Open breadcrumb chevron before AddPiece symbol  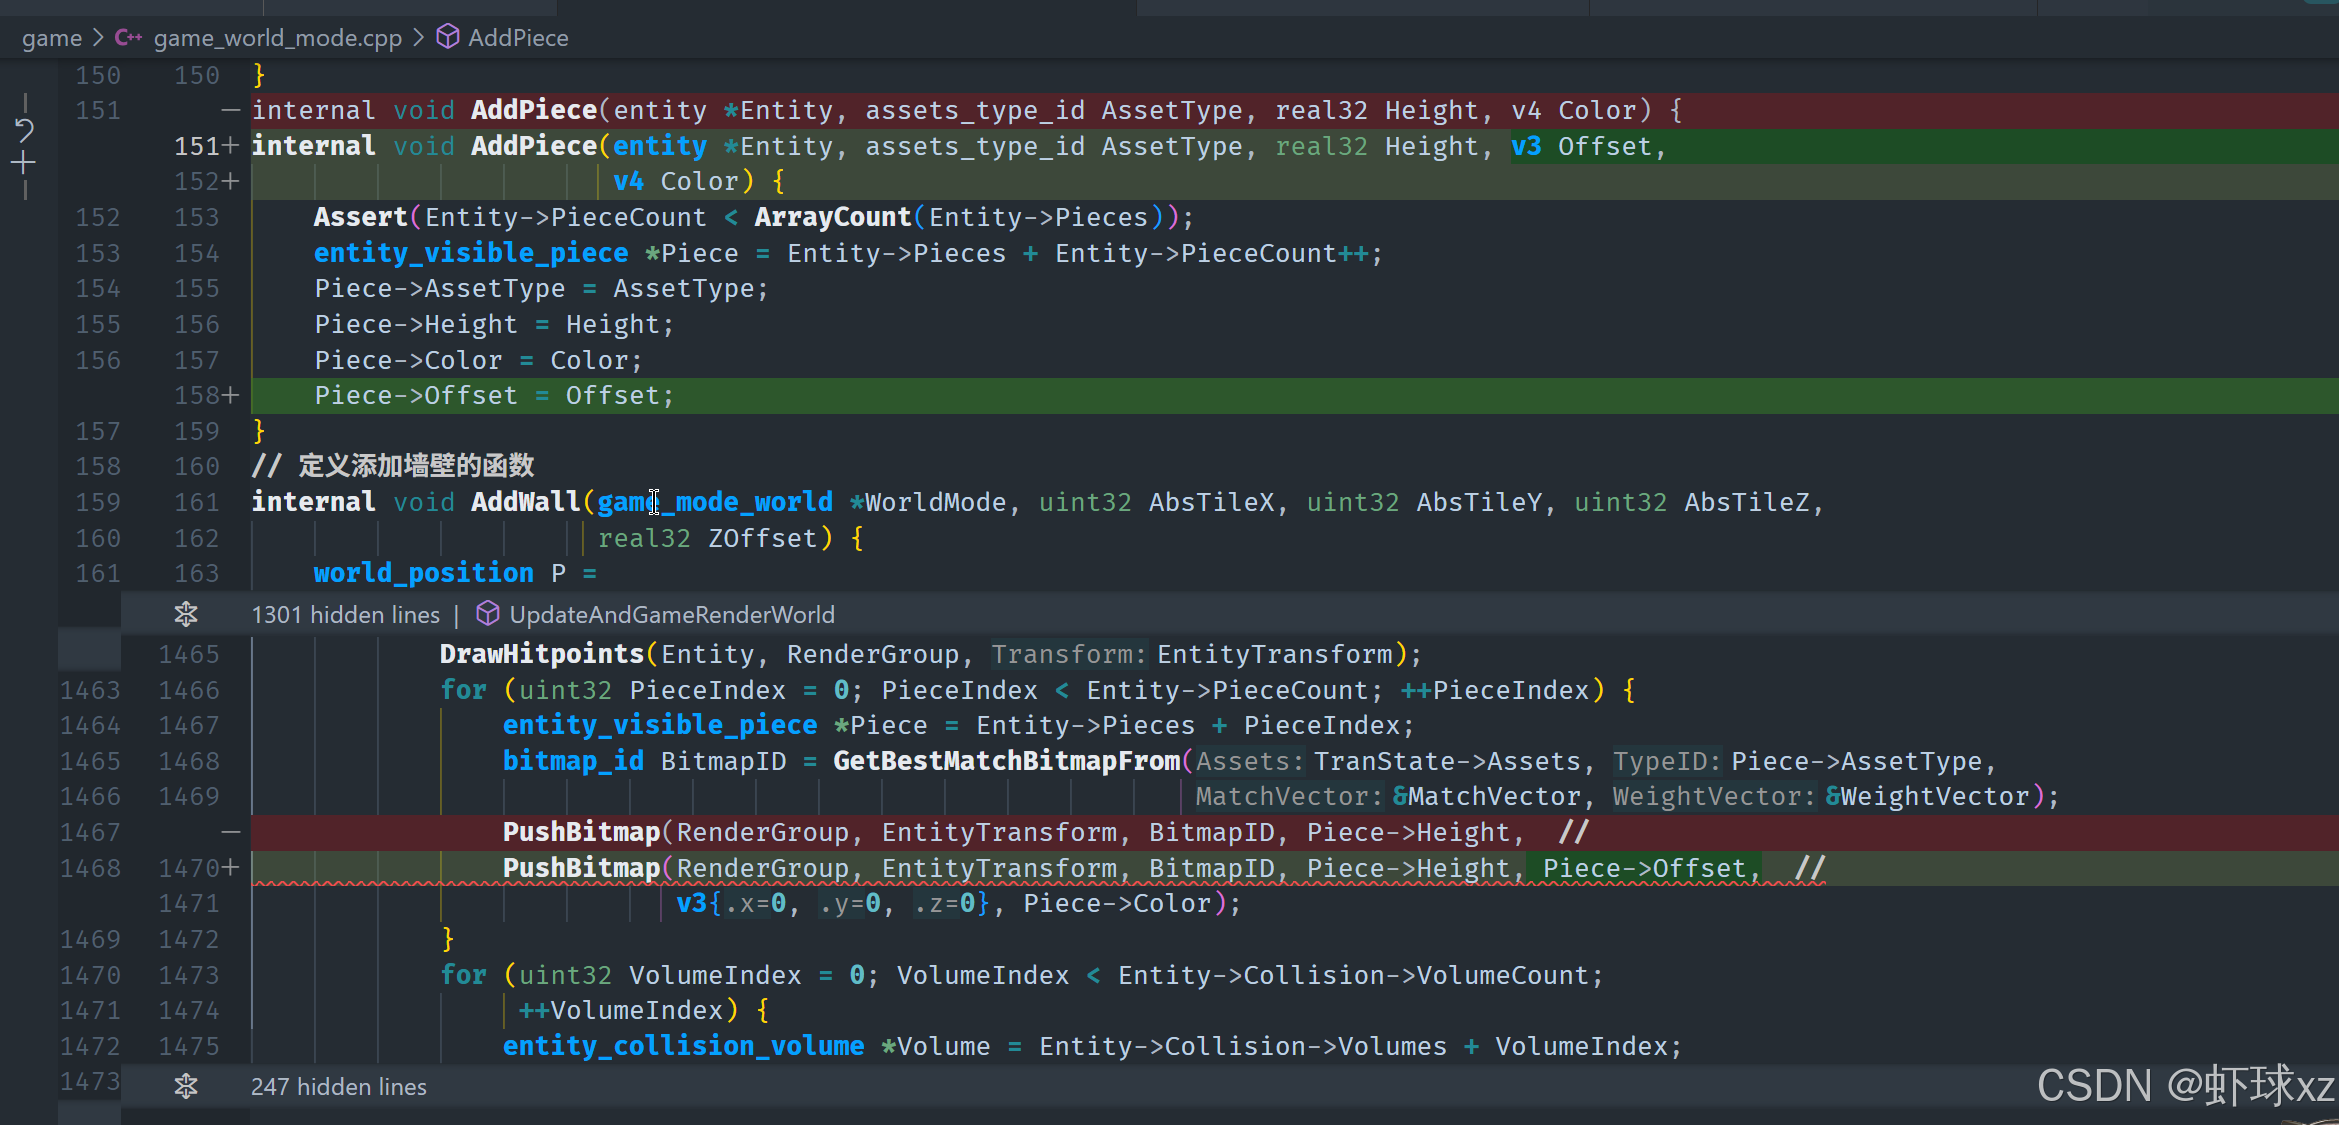[x=419, y=38]
